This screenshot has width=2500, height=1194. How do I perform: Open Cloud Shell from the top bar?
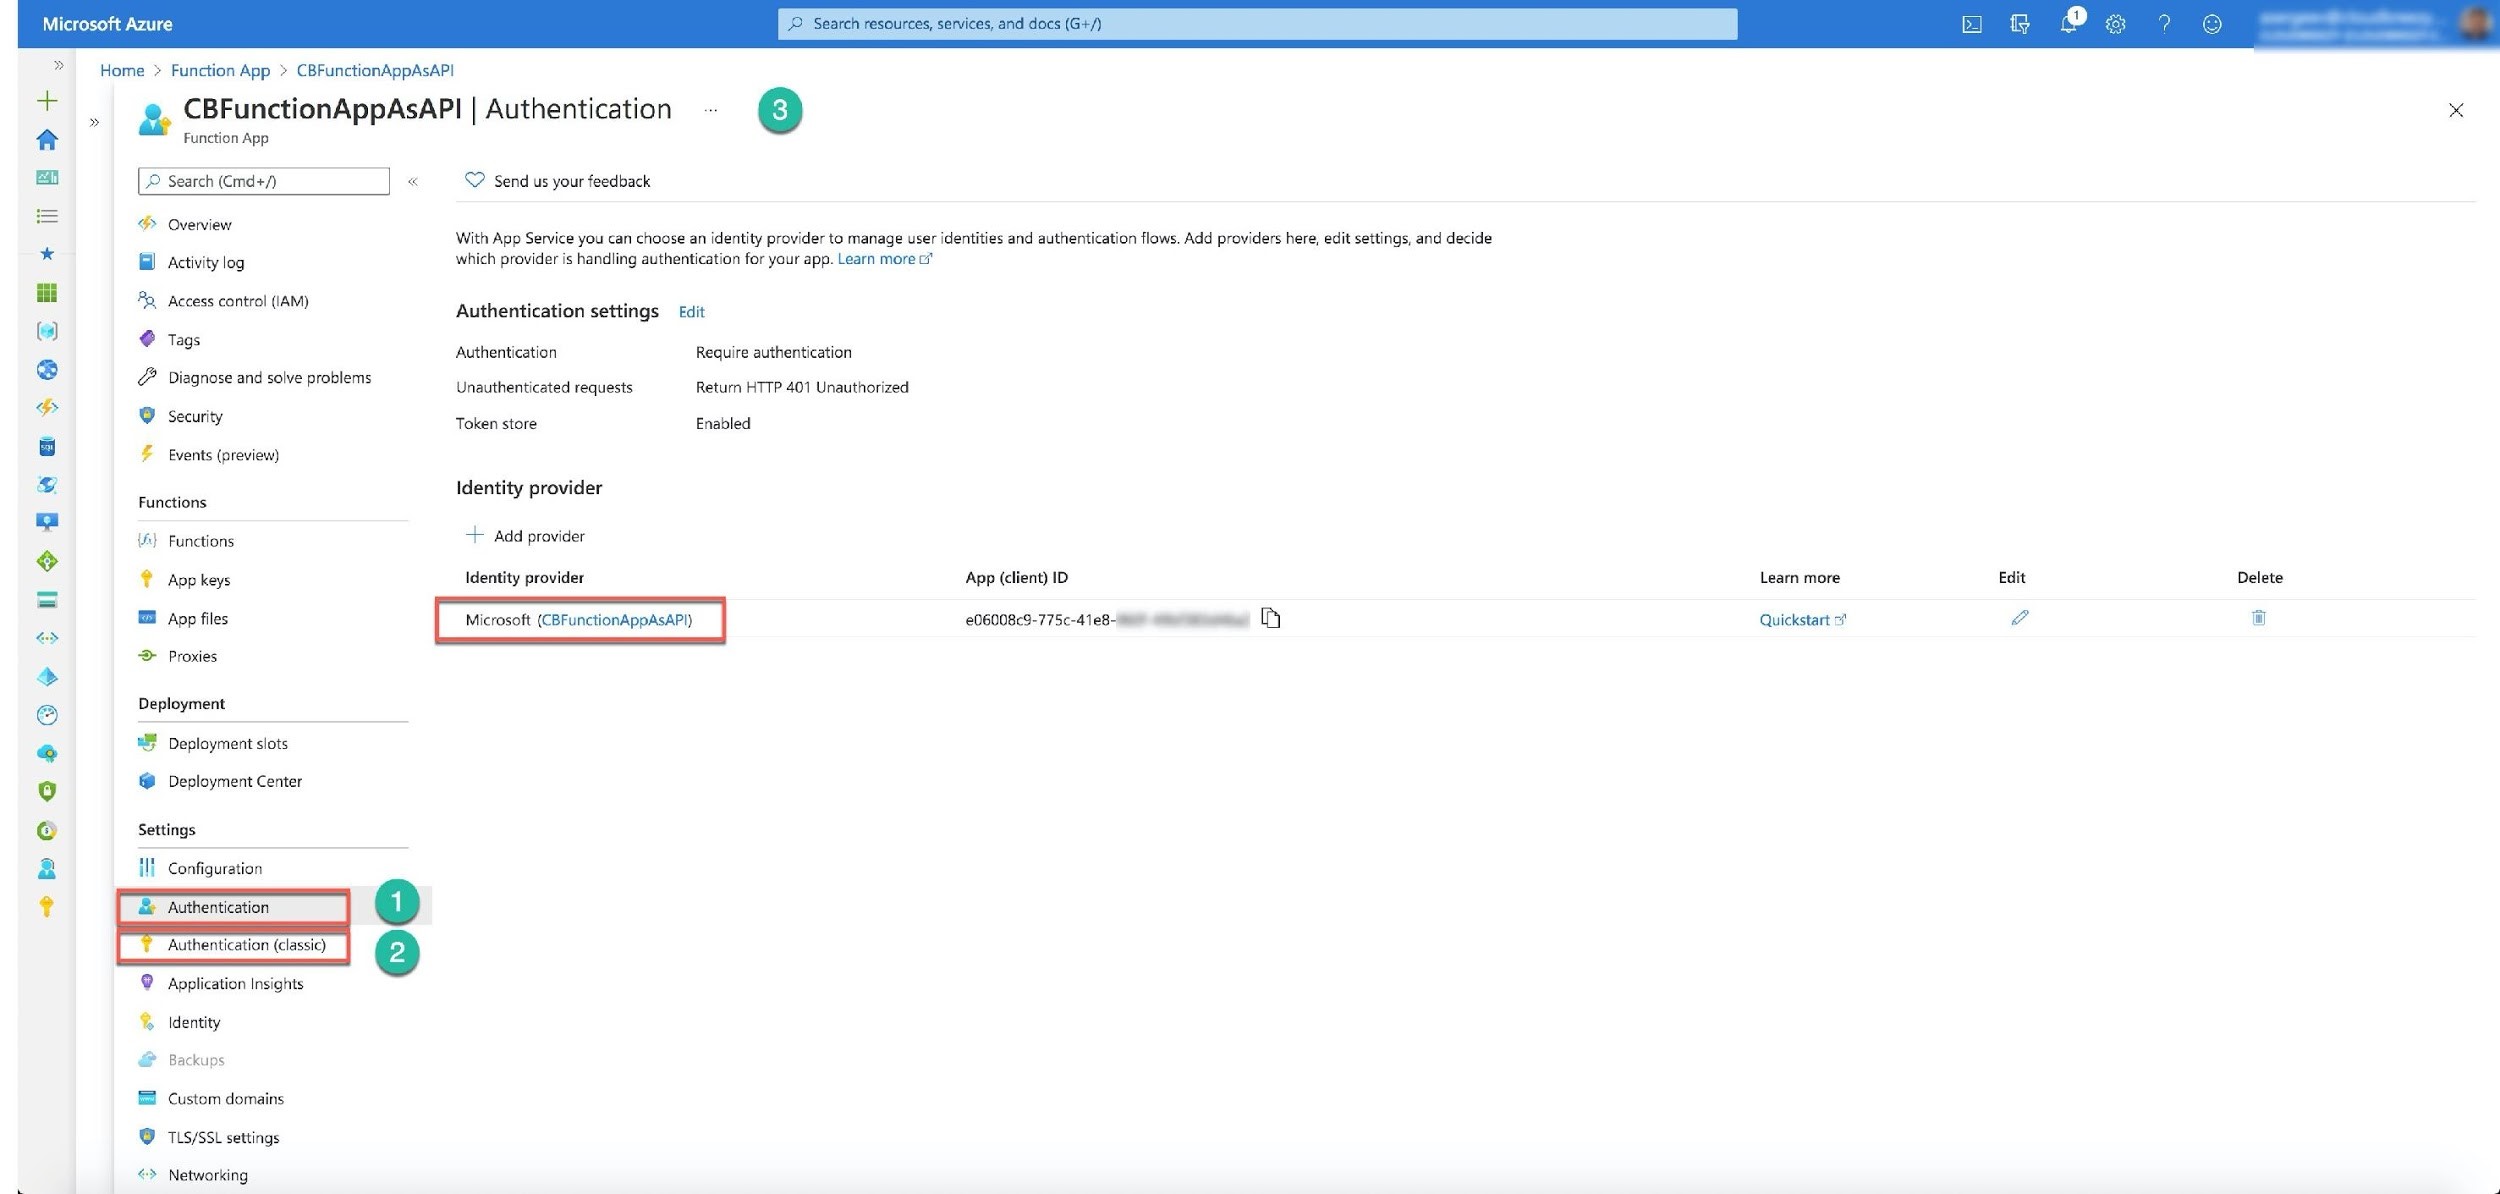(1971, 24)
